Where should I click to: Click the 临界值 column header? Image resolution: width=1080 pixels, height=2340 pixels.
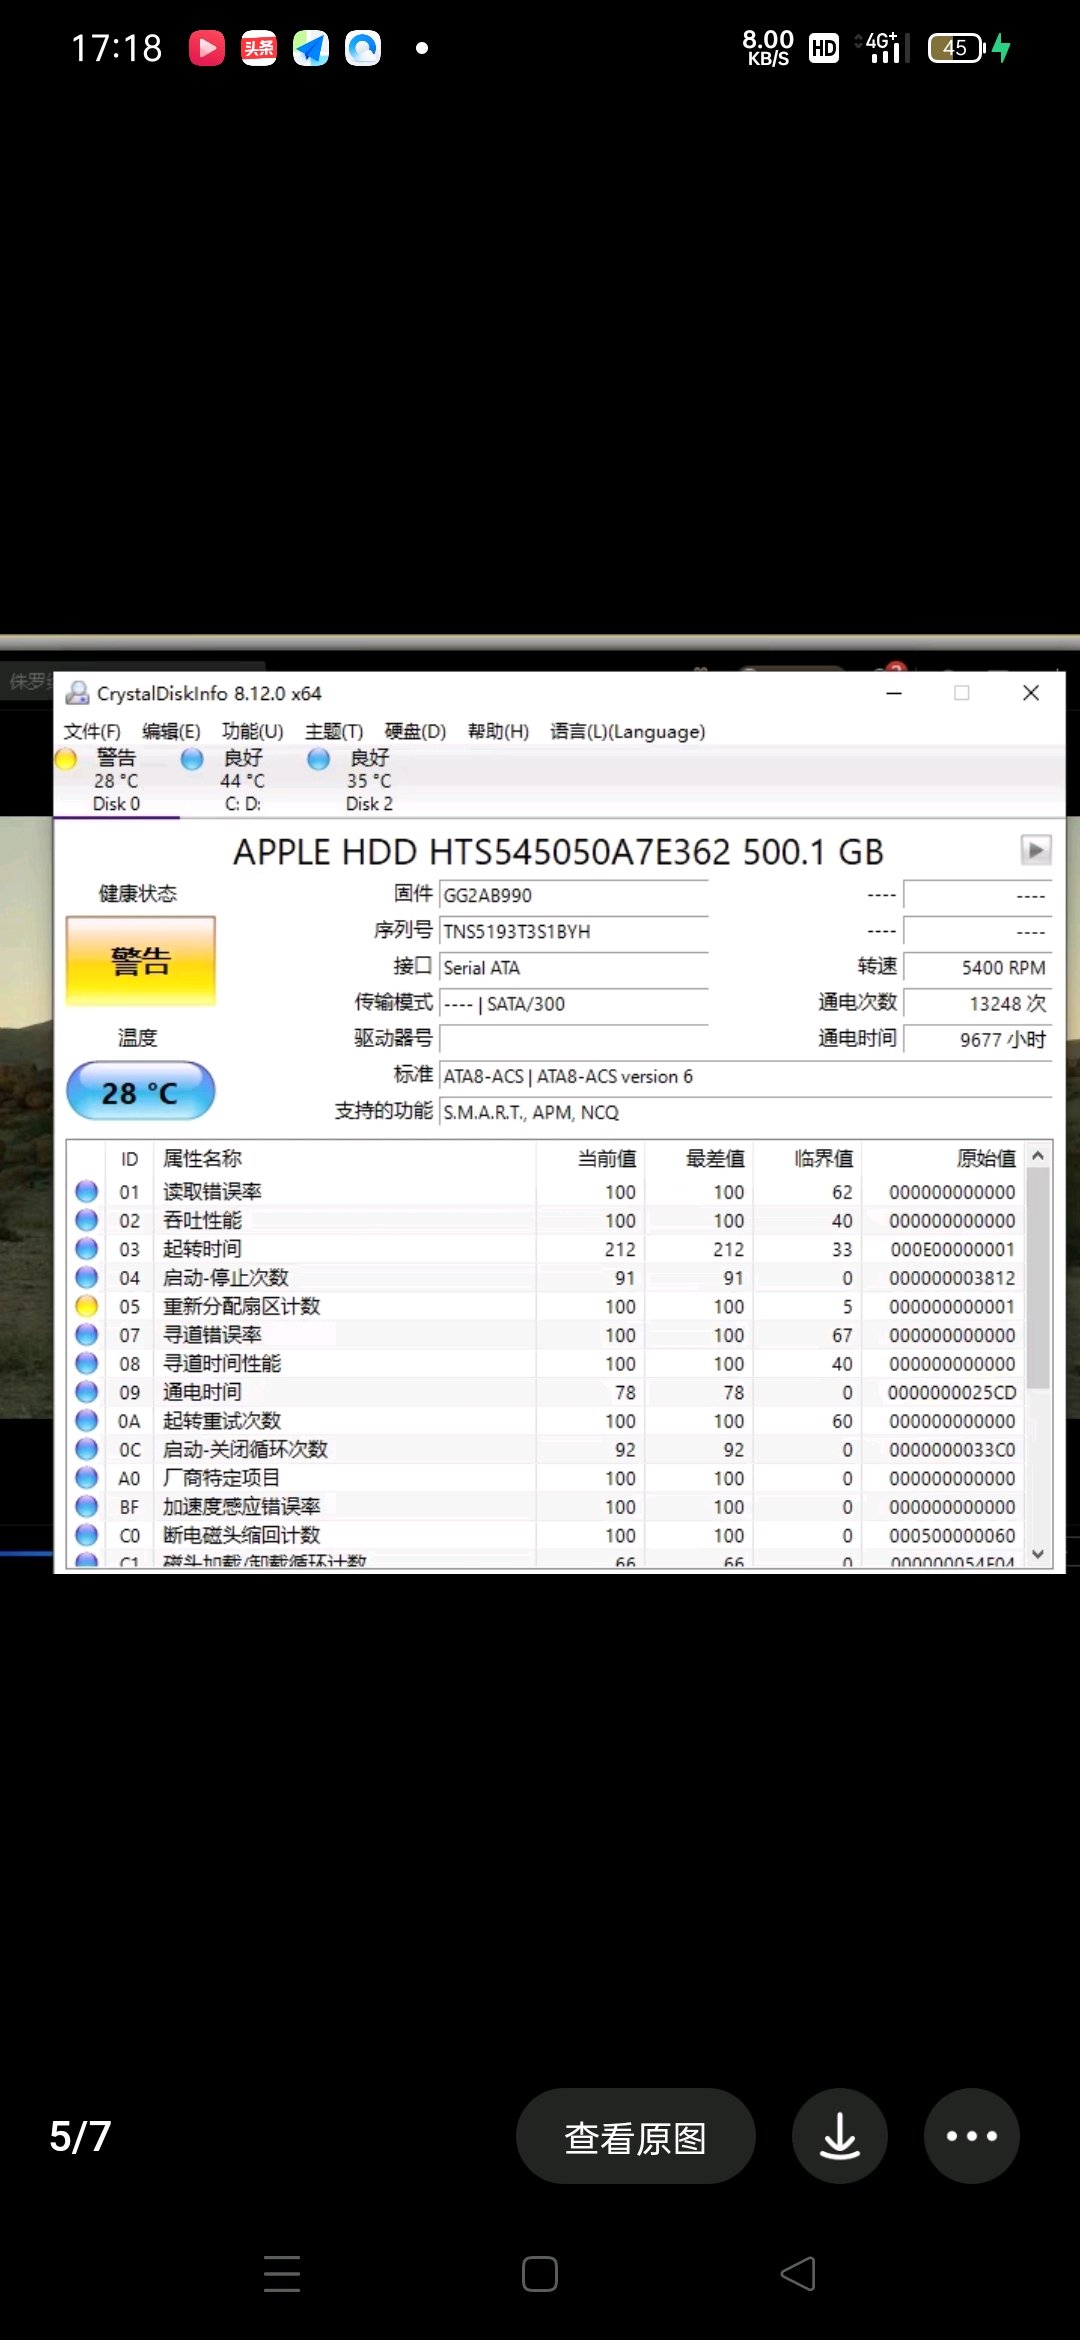pos(808,1158)
